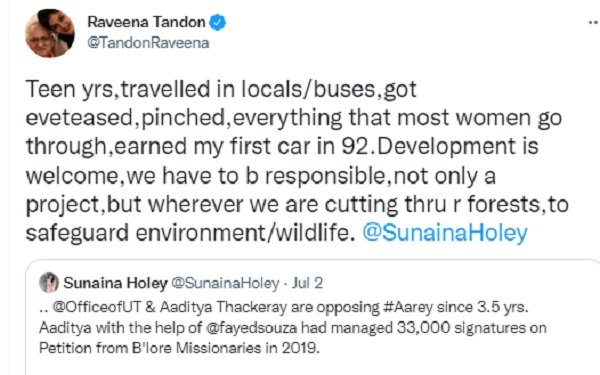This screenshot has height=375, width=600.
Task: Open the tweet's more options menu
Action: pos(593,23)
